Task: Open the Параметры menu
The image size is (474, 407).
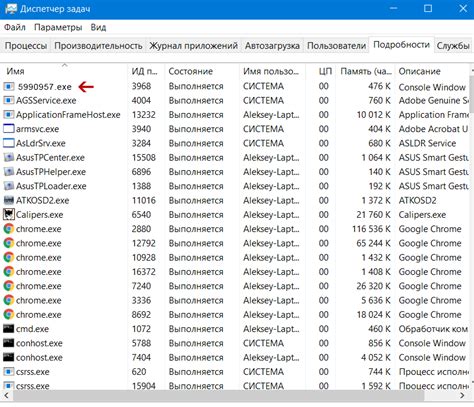Action: pos(58,27)
